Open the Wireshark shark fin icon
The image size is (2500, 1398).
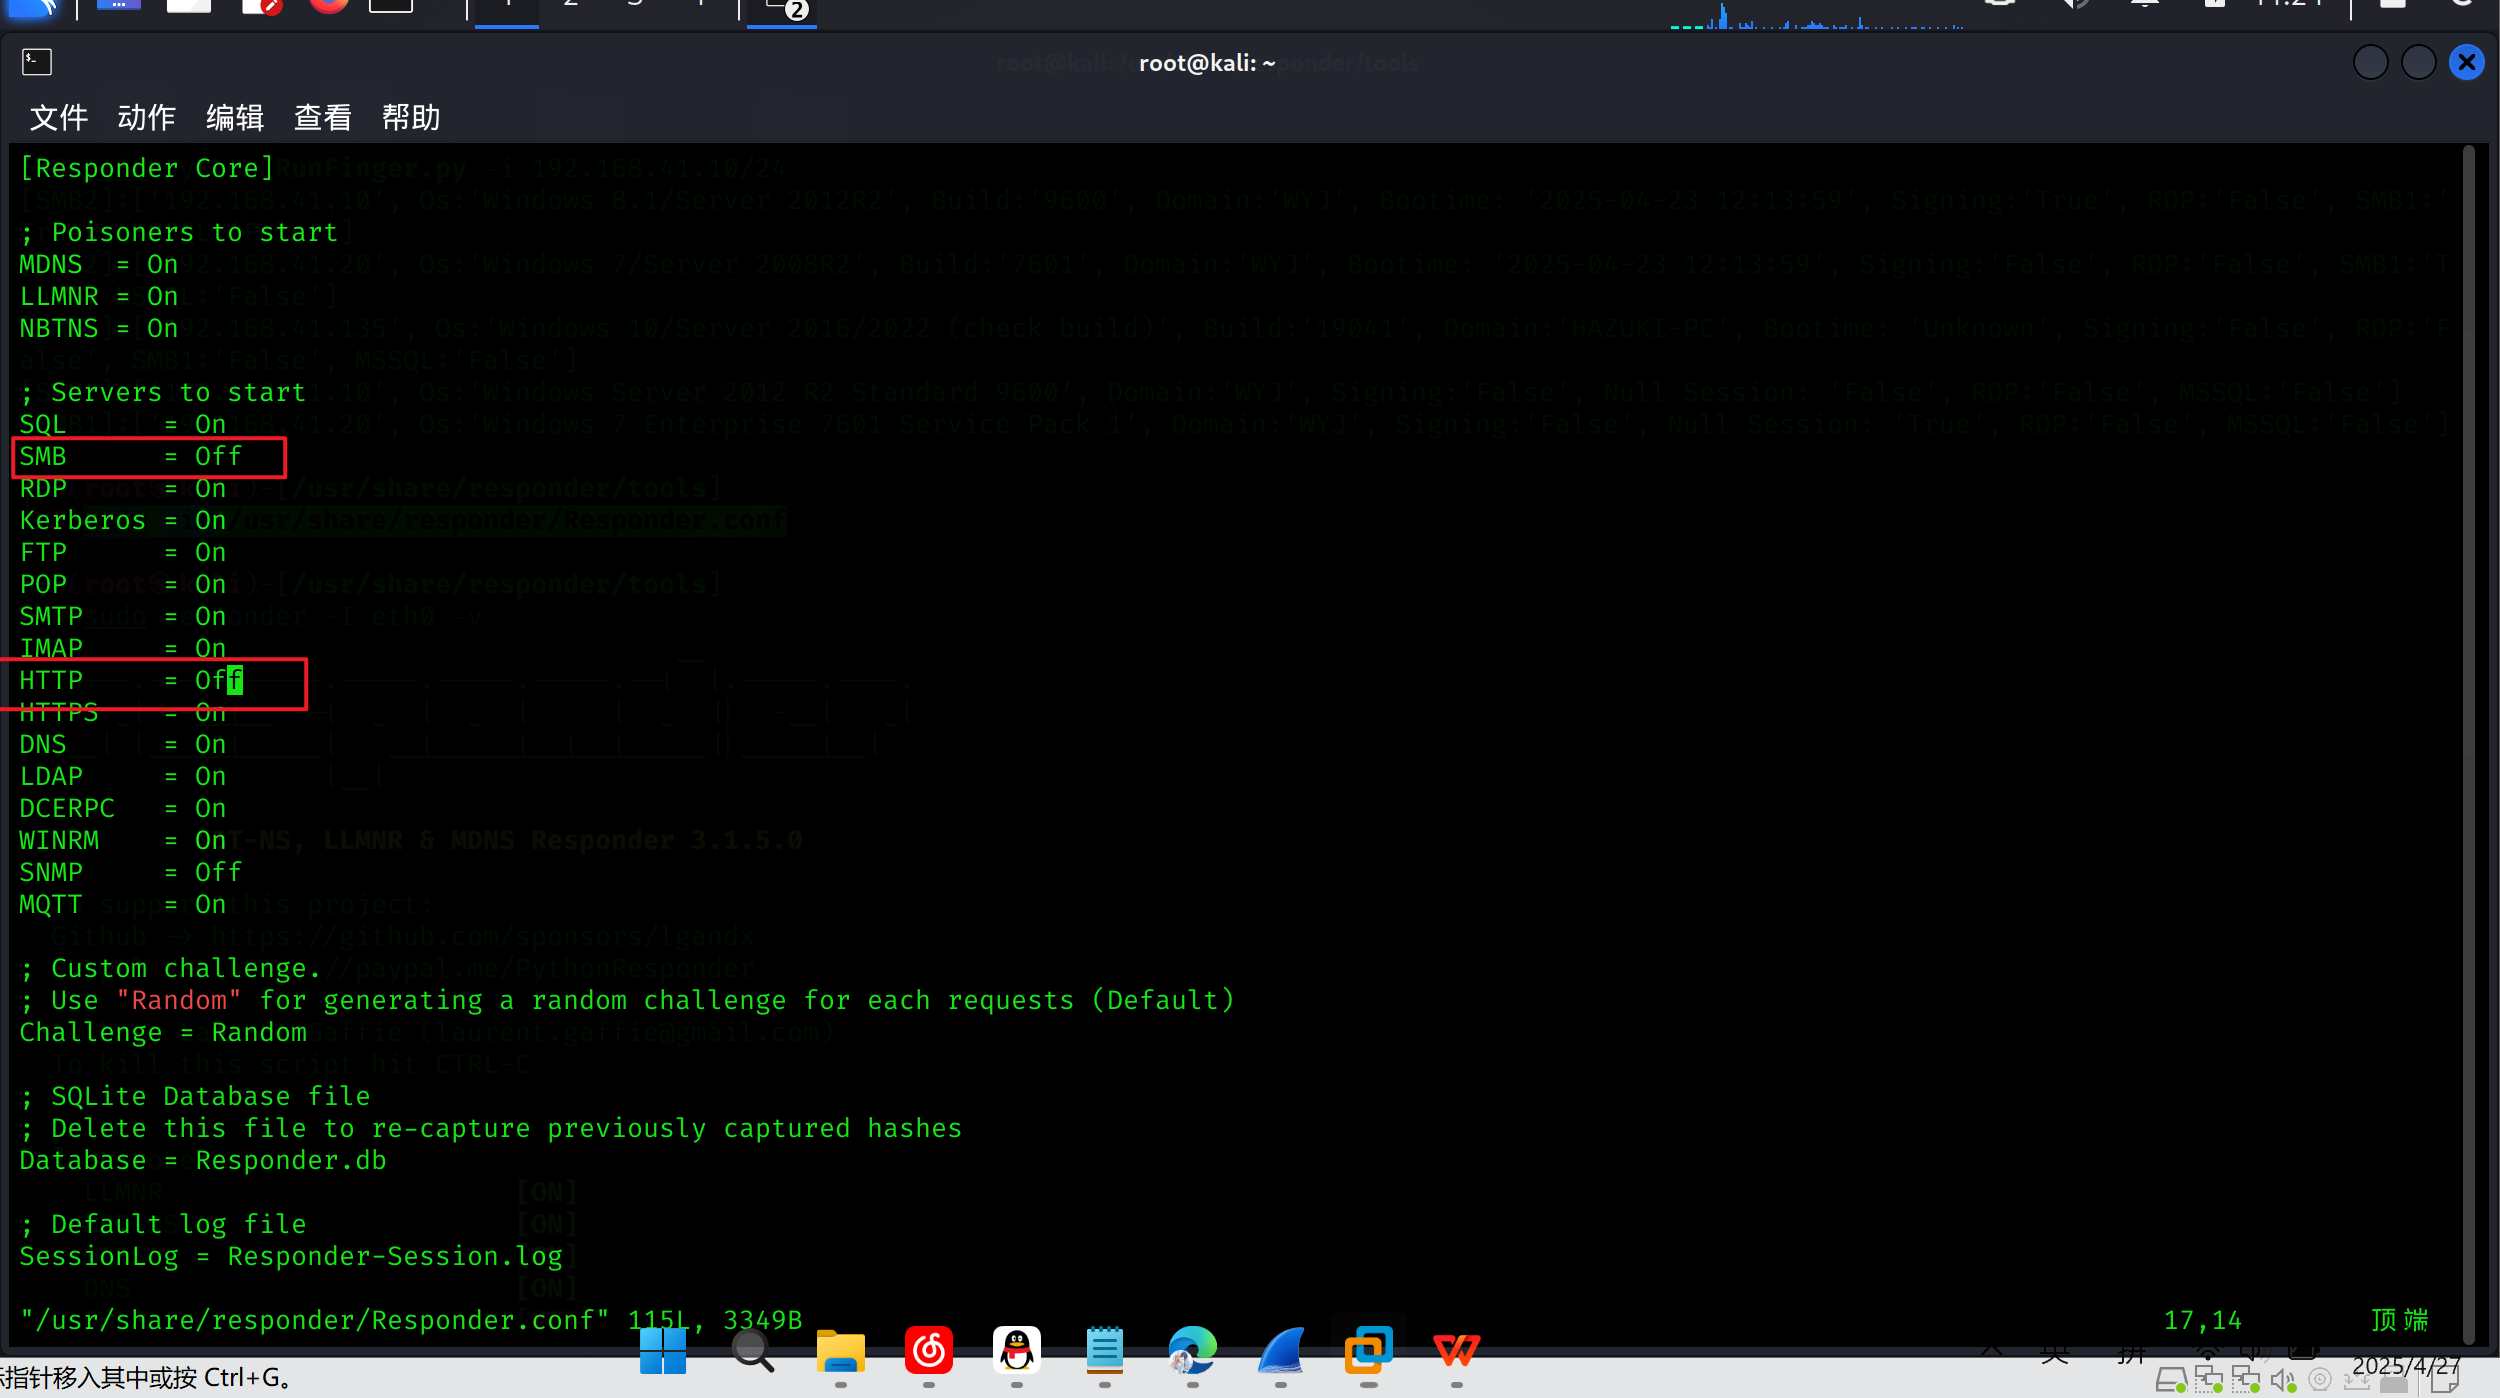pyautogui.click(x=1281, y=1351)
